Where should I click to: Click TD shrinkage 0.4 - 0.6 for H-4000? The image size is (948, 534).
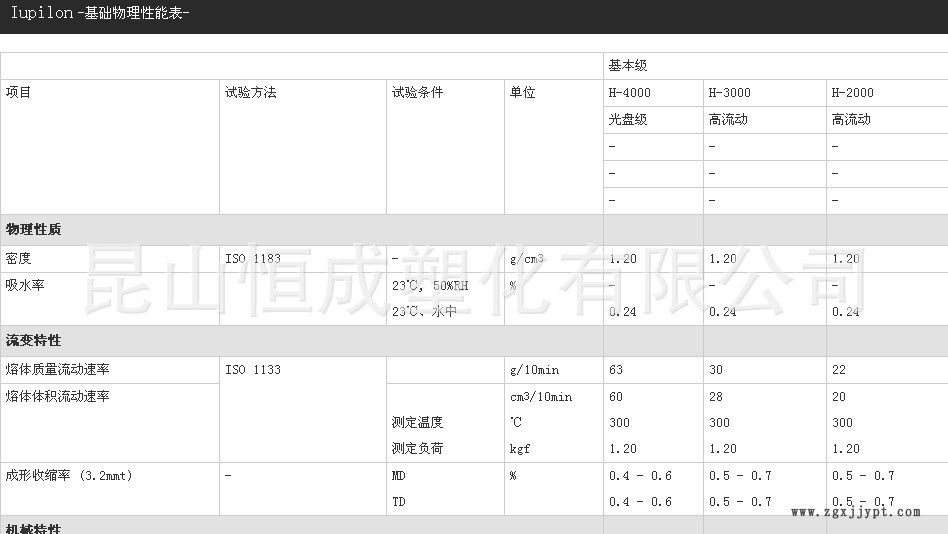point(640,502)
